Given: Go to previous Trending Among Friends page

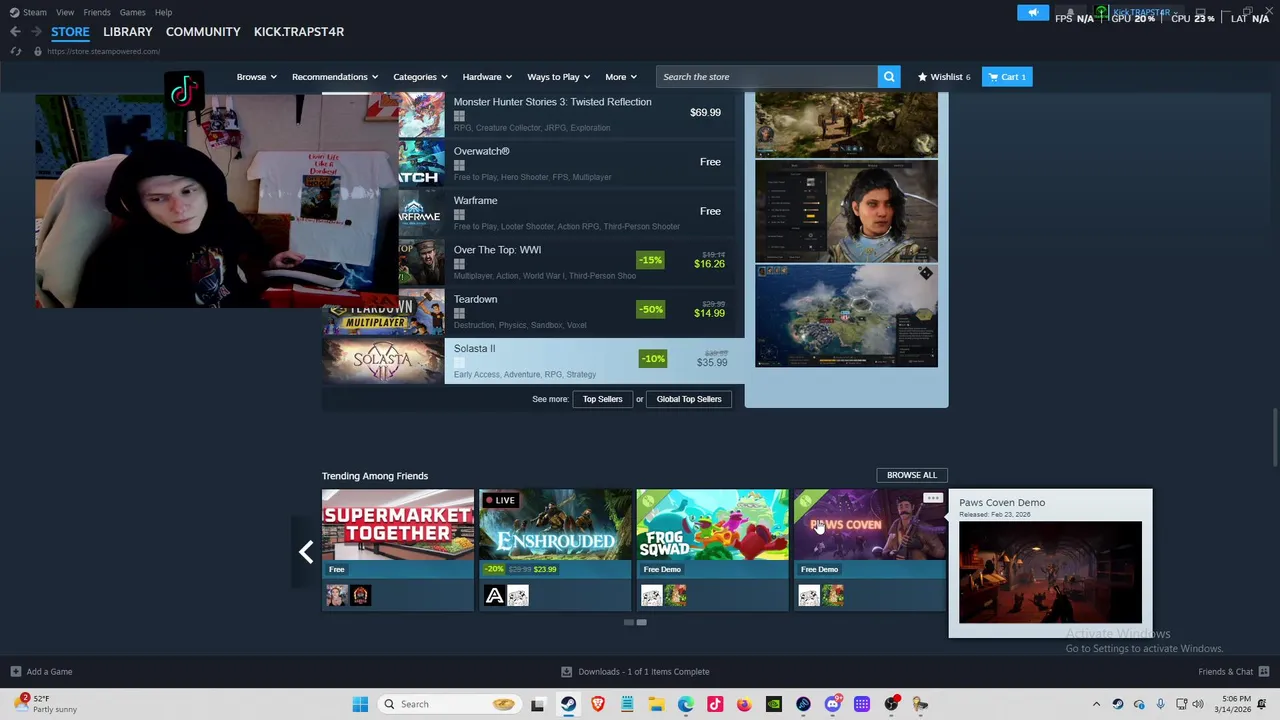Looking at the screenshot, I should 306,551.
